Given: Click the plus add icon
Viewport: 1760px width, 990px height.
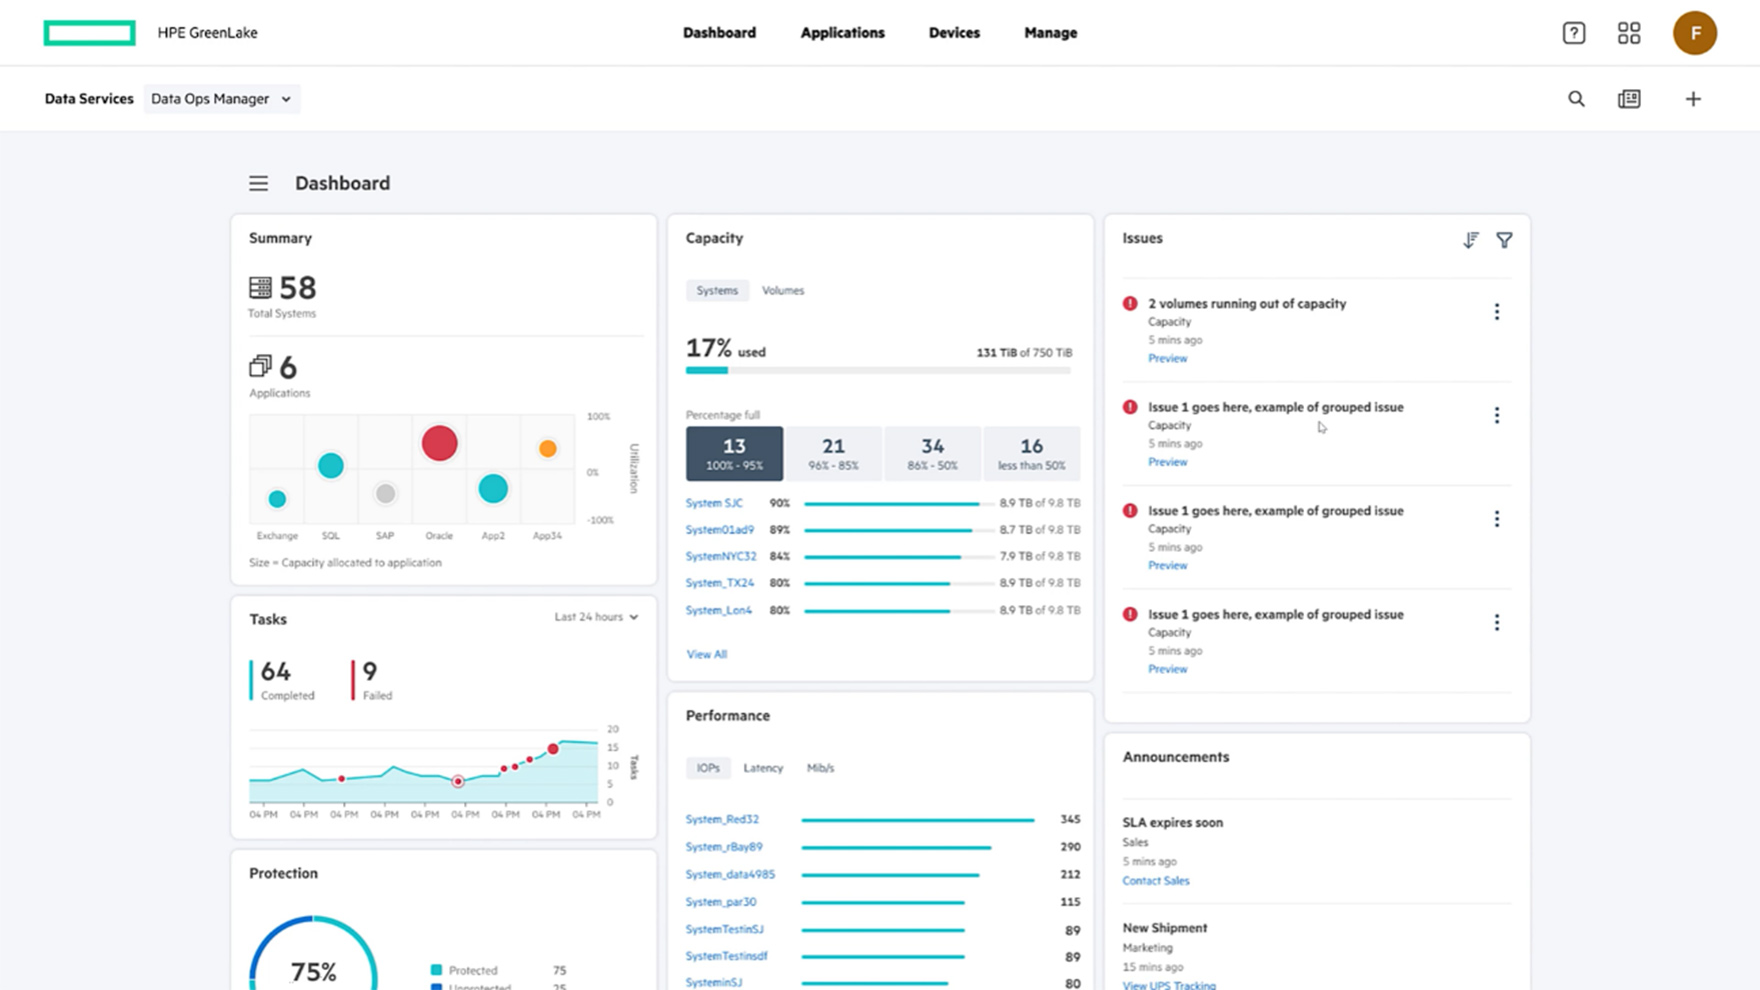Looking at the screenshot, I should 1693,99.
